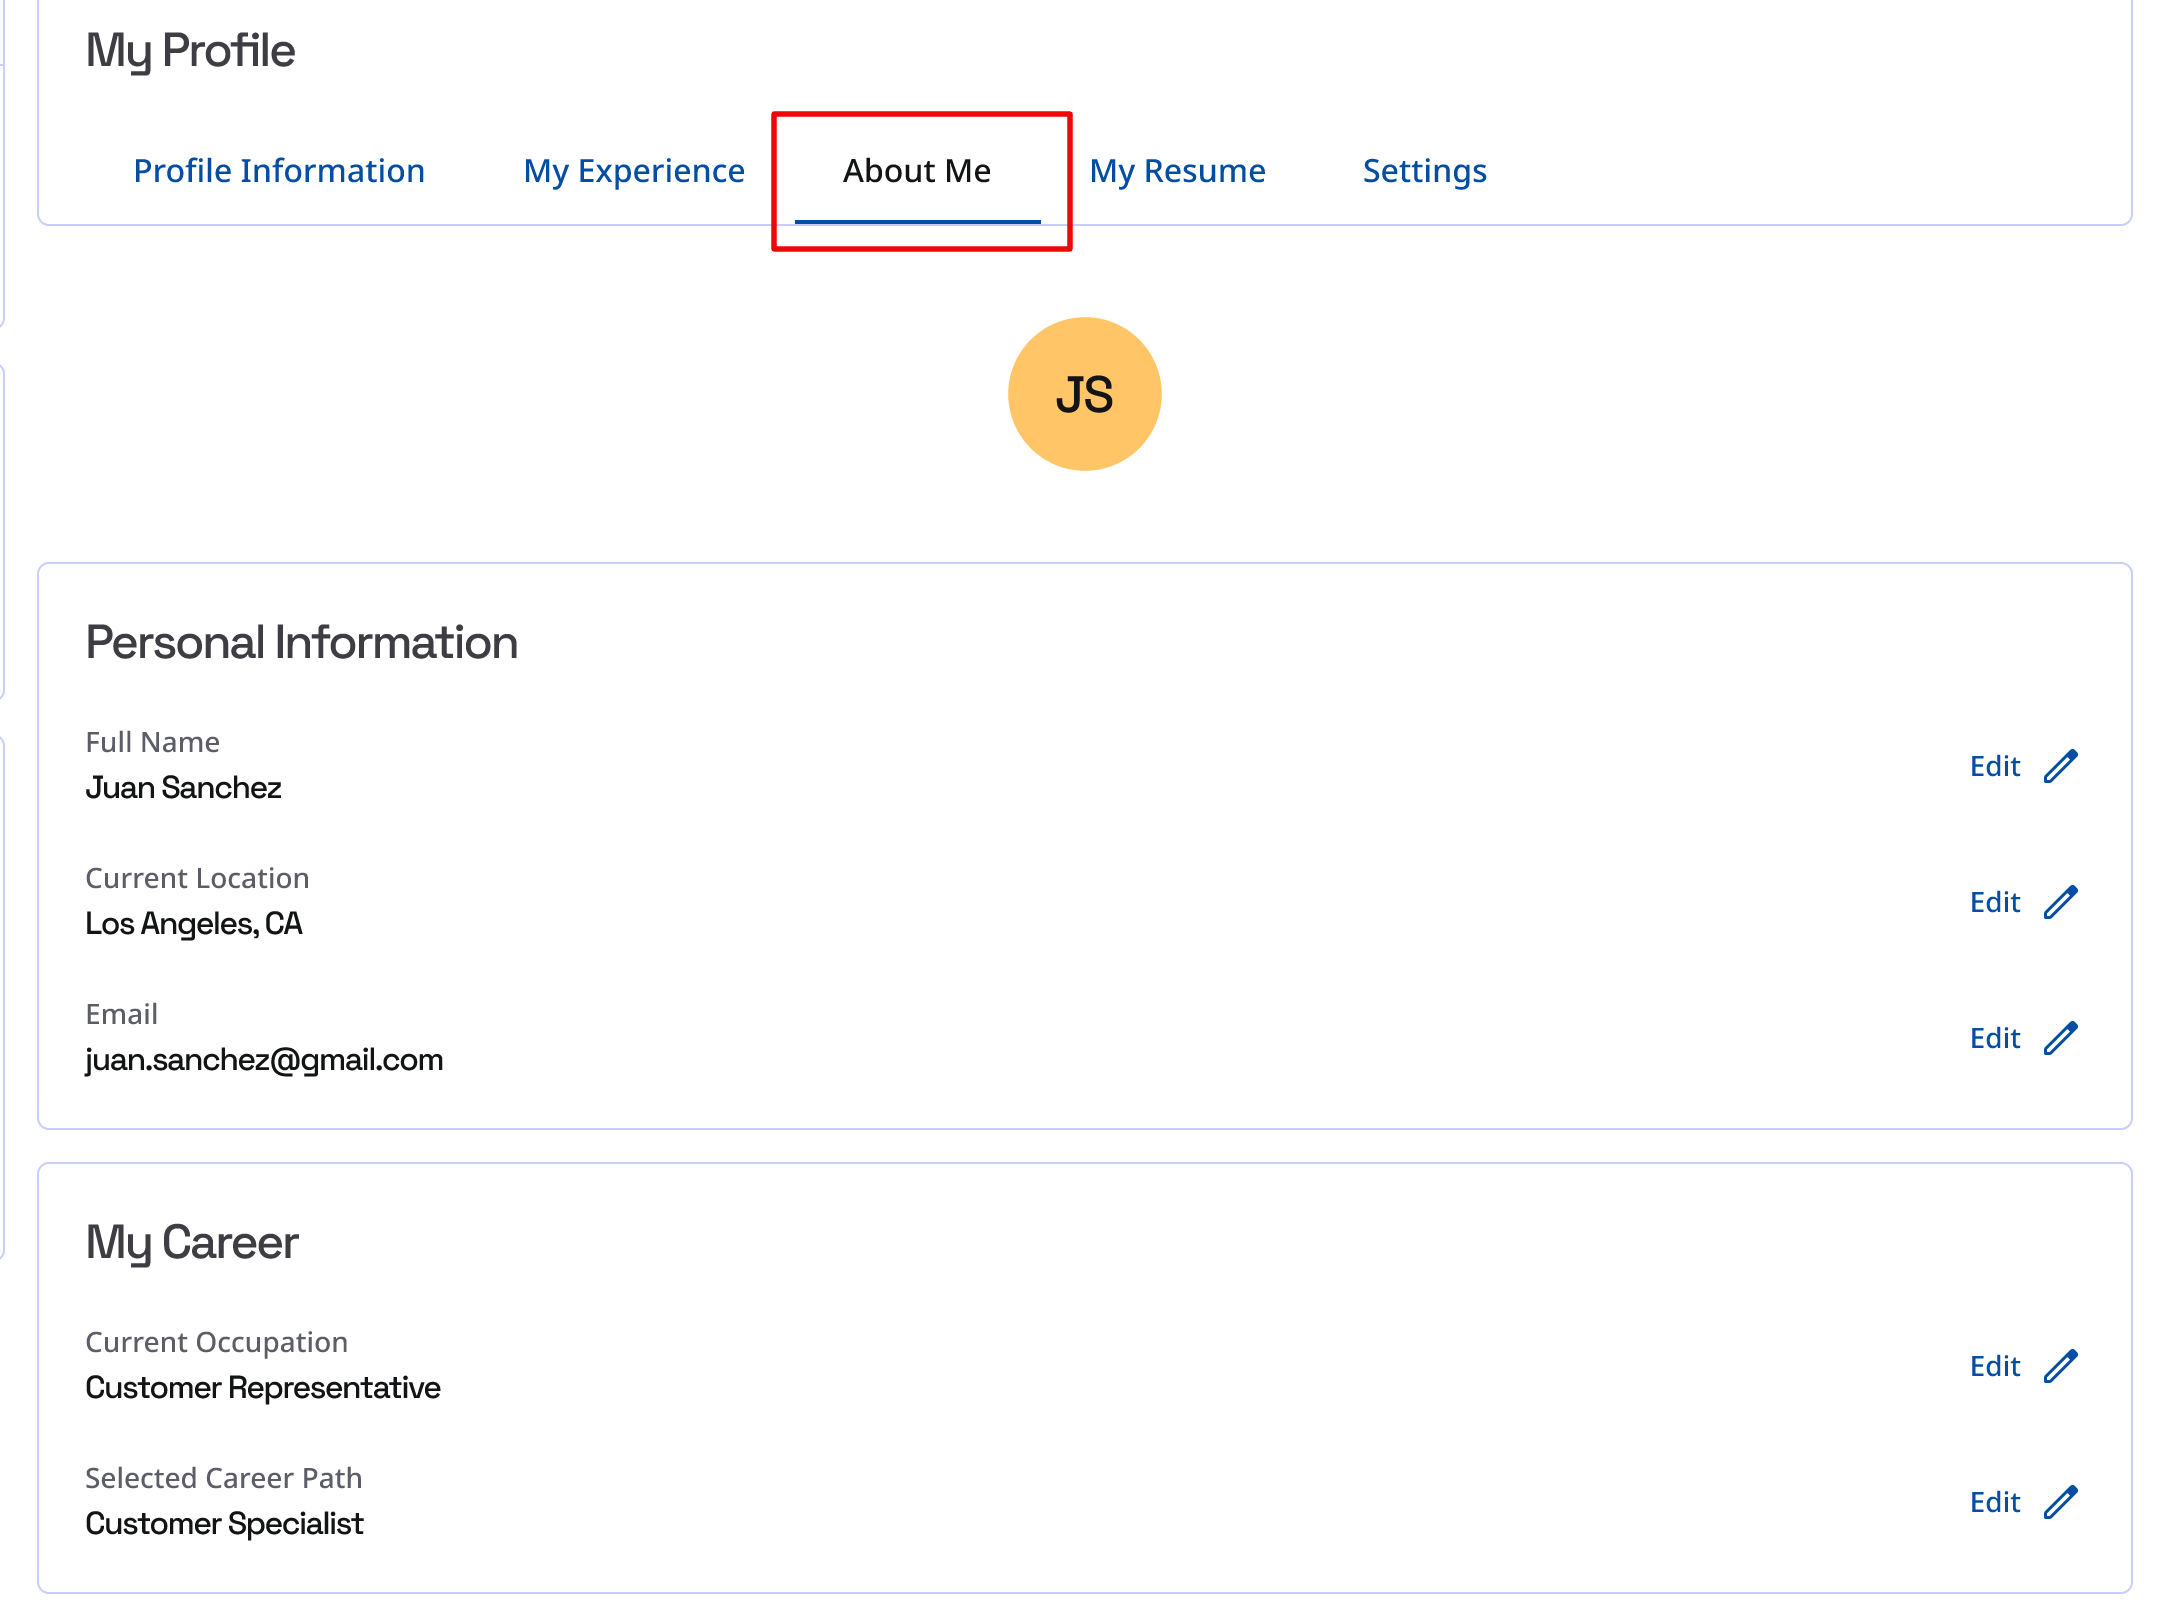Click pencil icon for Current Location
The height and width of the screenshot is (1608, 2162).
(2060, 903)
